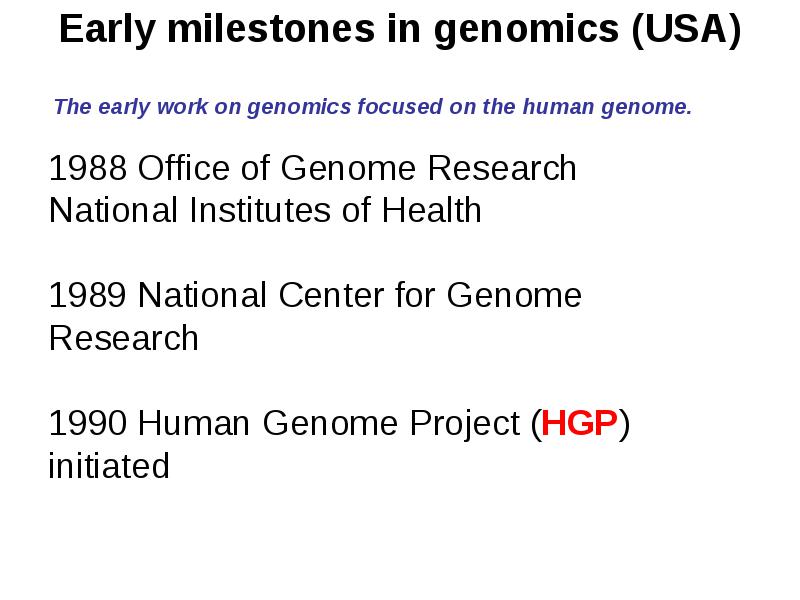
Task: Click the word 'Research' below the 1989 line
Action: point(123,338)
